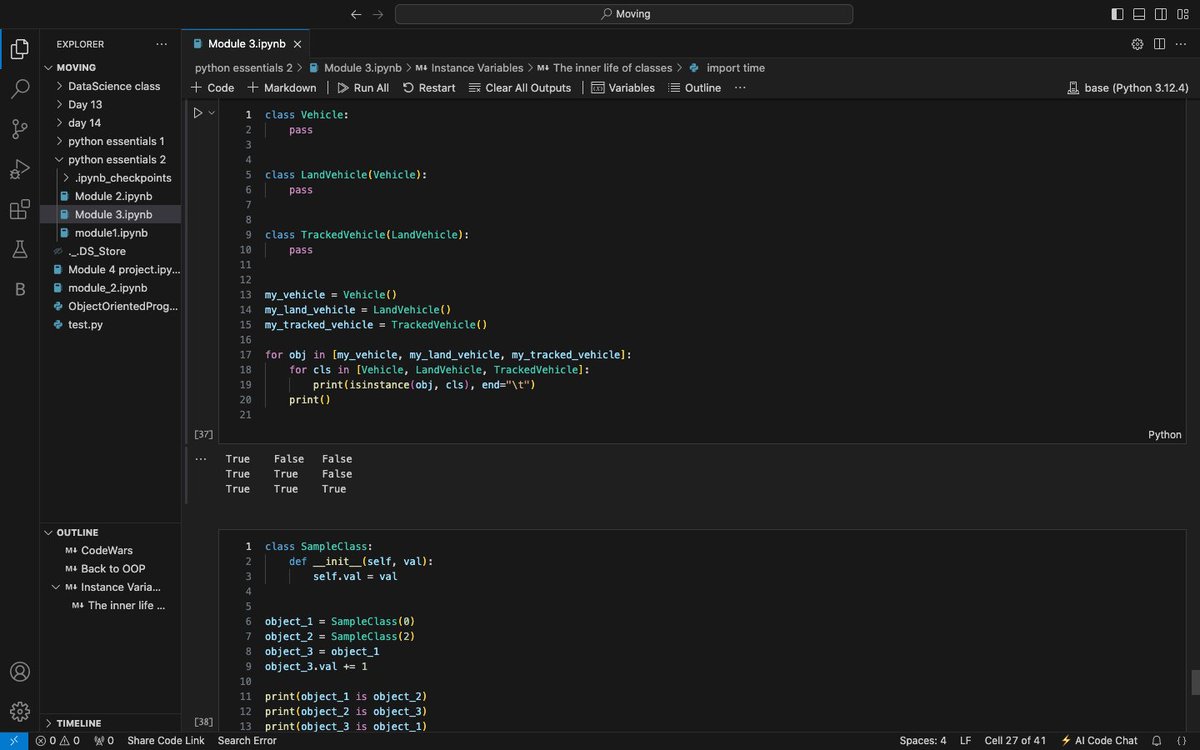Open the B extension icon in activity bar

pyautogui.click(x=19, y=290)
